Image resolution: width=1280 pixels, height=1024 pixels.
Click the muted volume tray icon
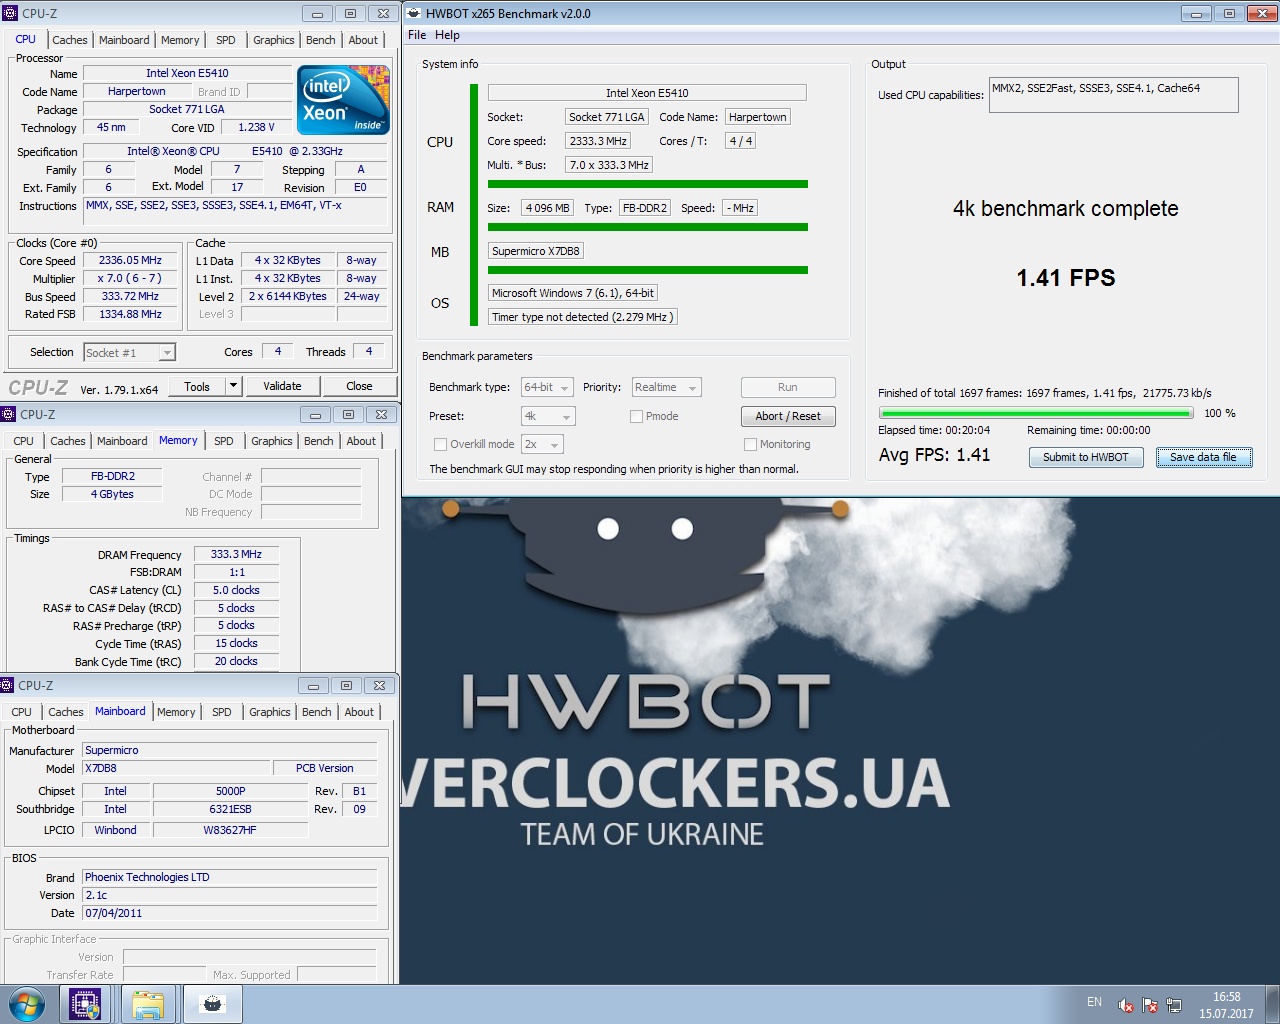coord(1126,1005)
